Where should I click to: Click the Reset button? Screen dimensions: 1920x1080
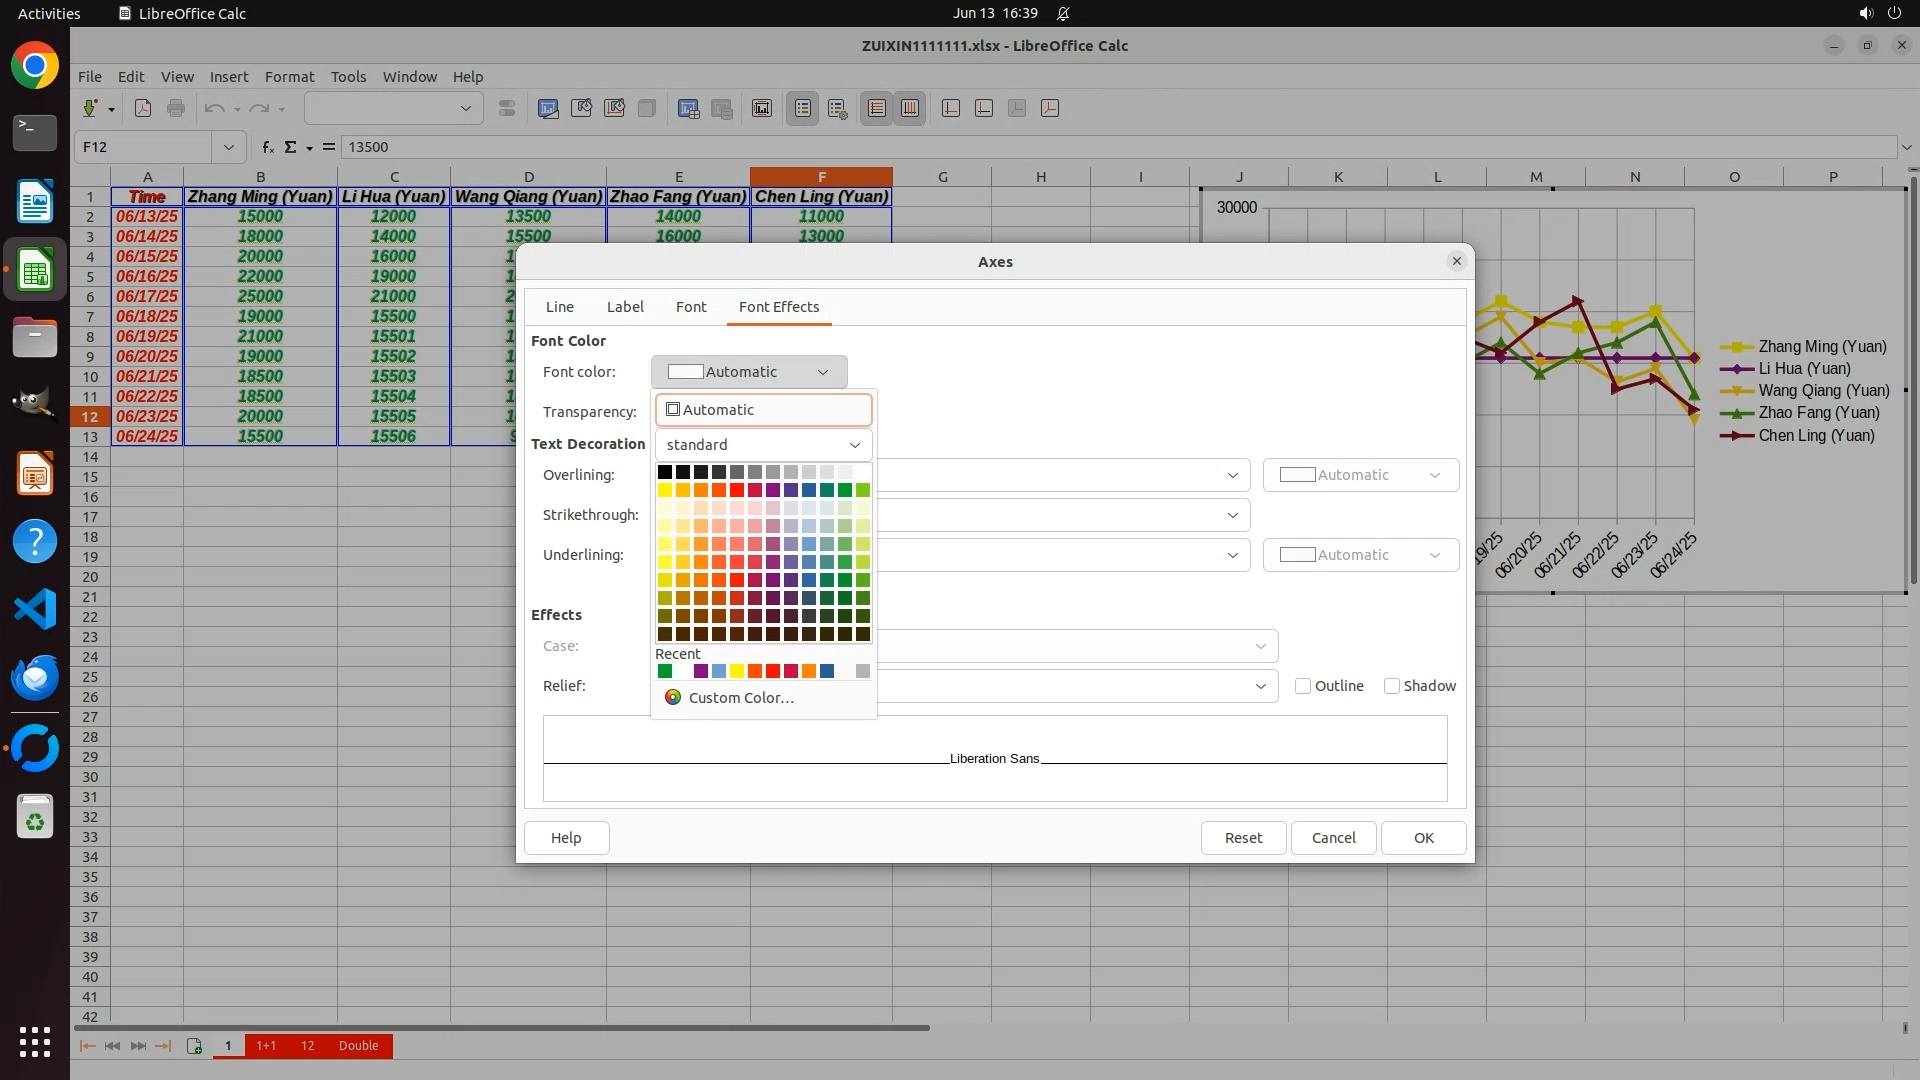[1243, 838]
